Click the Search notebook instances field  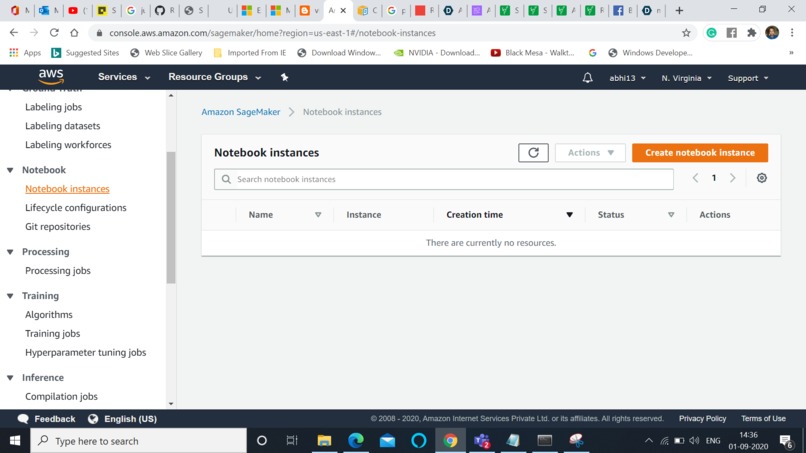click(444, 179)
